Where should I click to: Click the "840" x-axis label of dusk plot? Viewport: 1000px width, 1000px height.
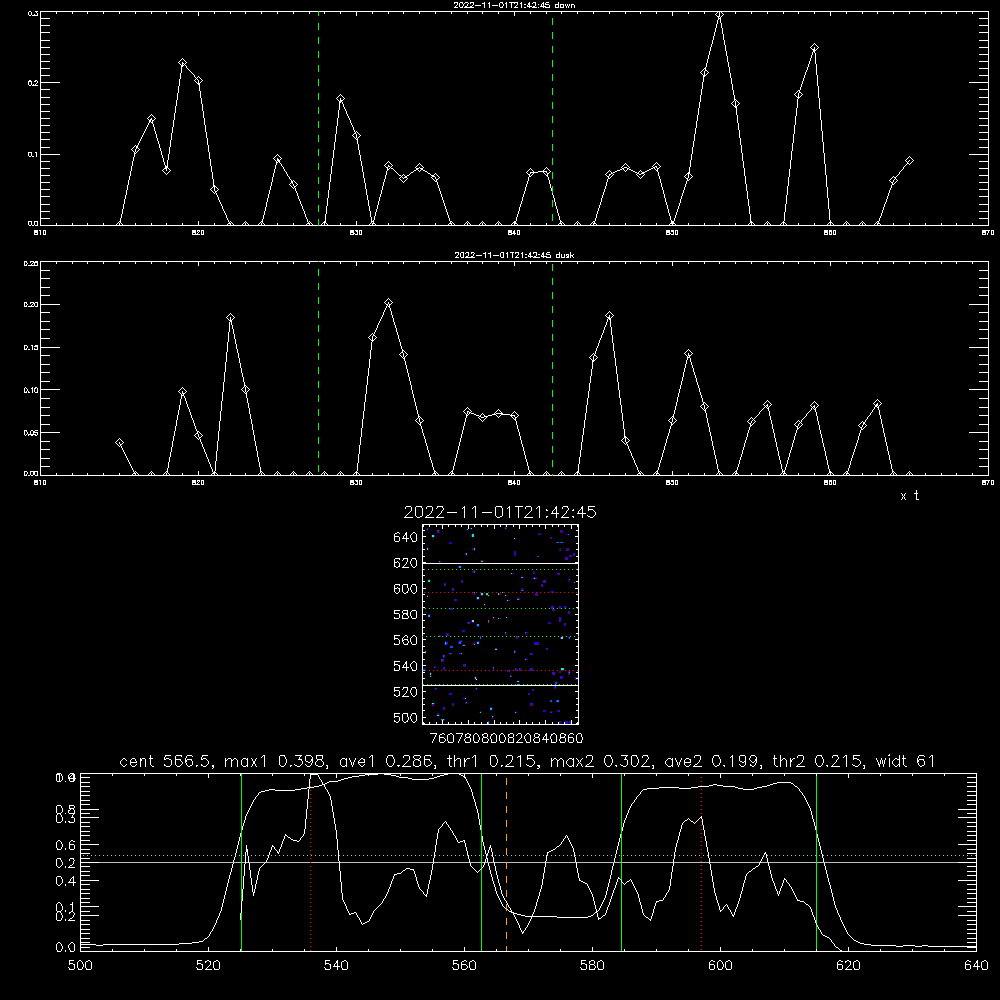coord(514,483)
